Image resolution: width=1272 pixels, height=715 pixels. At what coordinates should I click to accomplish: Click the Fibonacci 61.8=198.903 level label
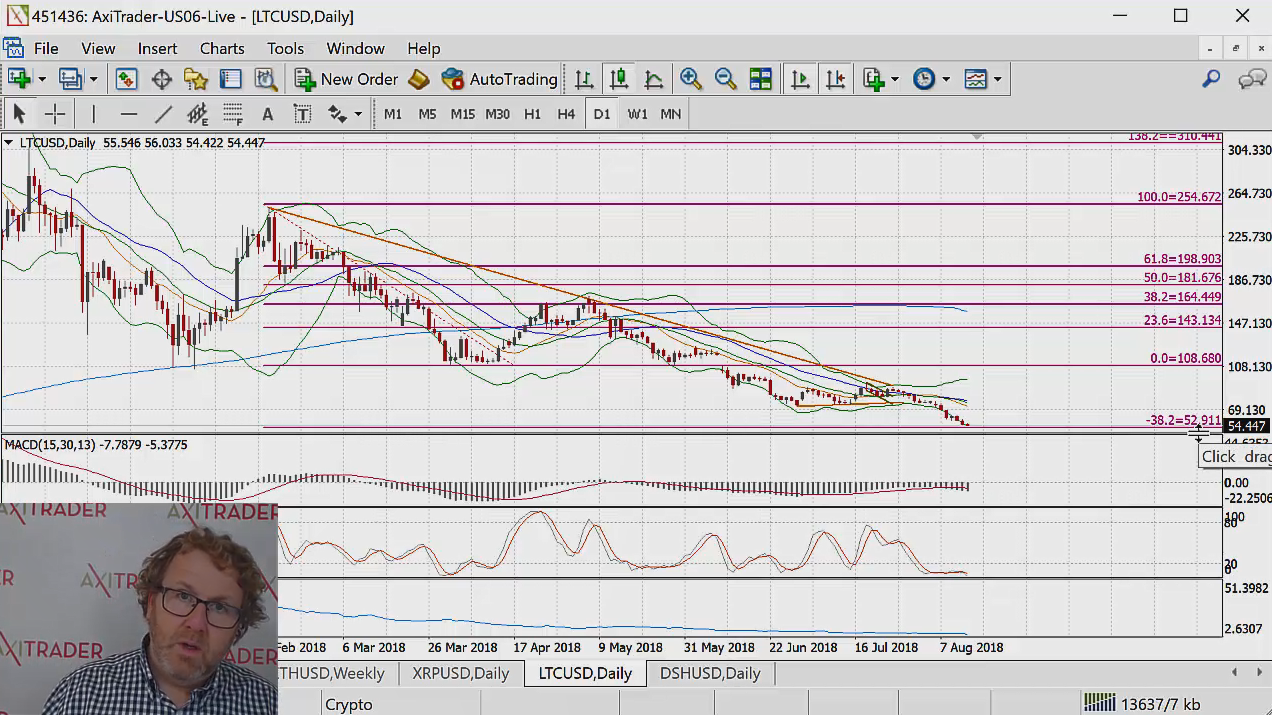pyautogui.click(x=1182, y=259)
